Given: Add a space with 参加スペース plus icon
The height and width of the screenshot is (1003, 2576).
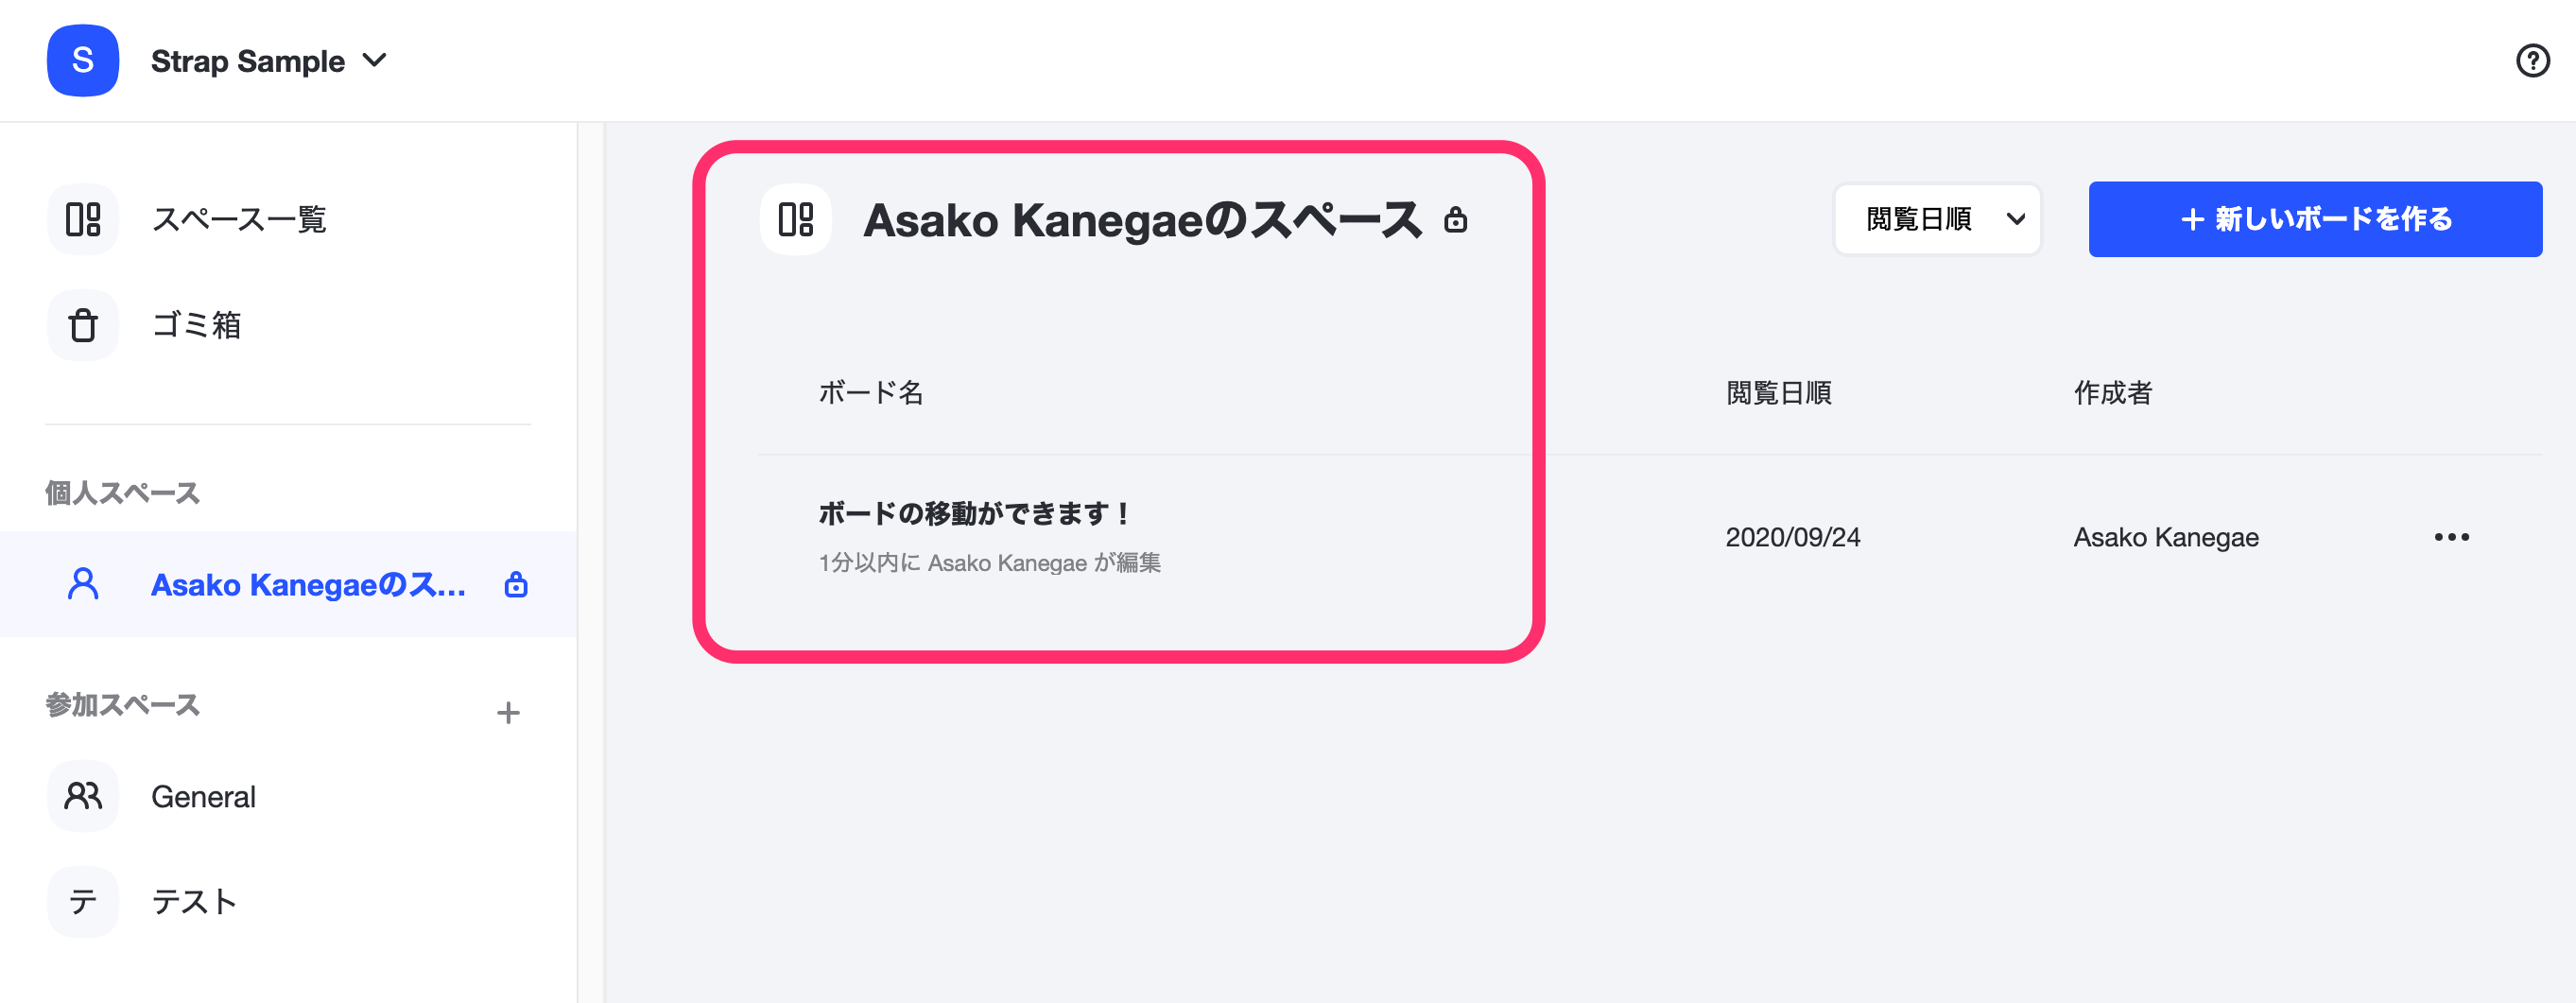Looking at the screenshot, I should point(508,713).
